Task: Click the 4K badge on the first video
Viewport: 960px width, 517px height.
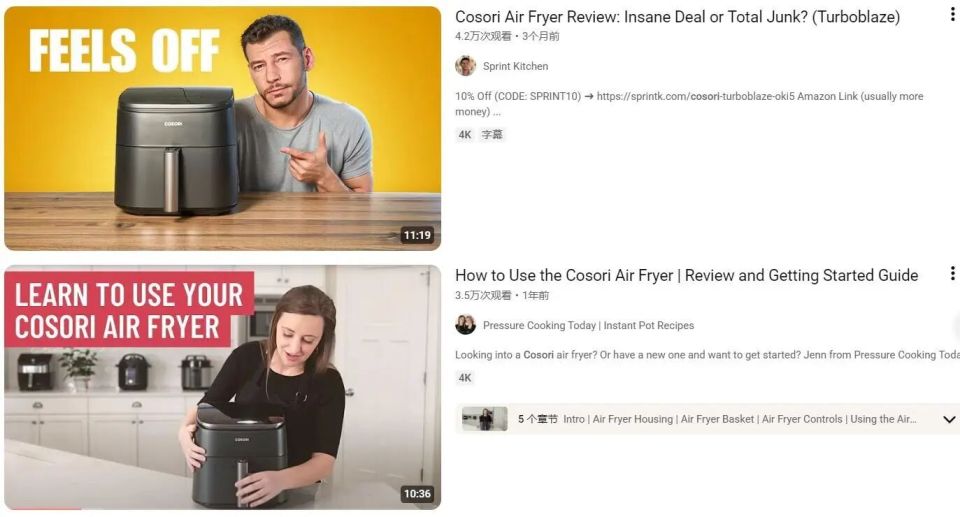Action: [x=465, y=135]
